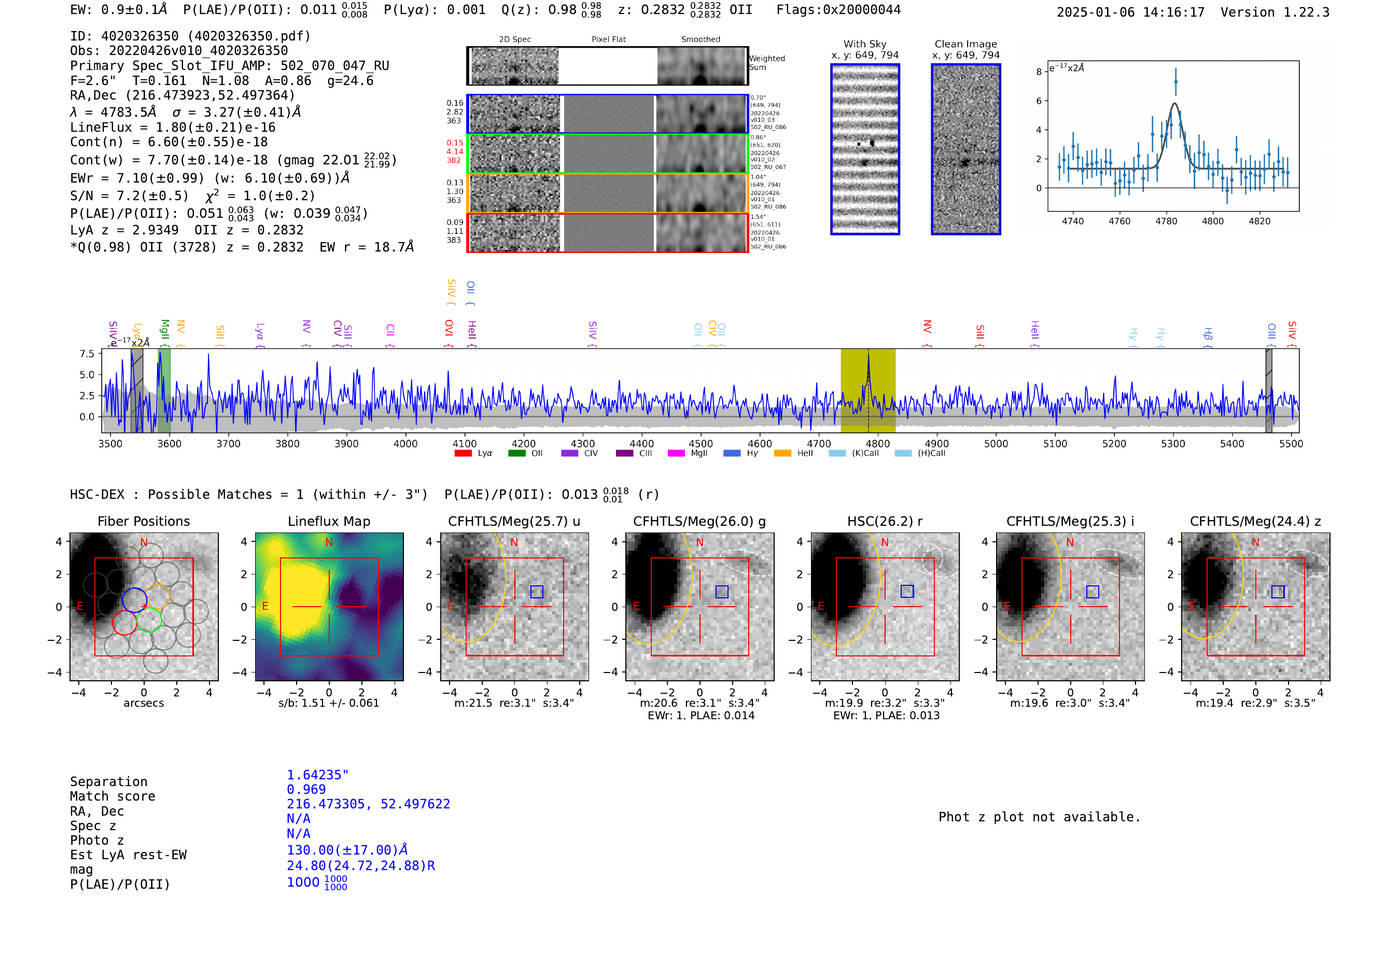Click the red circled fiber in Fiber Positions

(124, 622)
